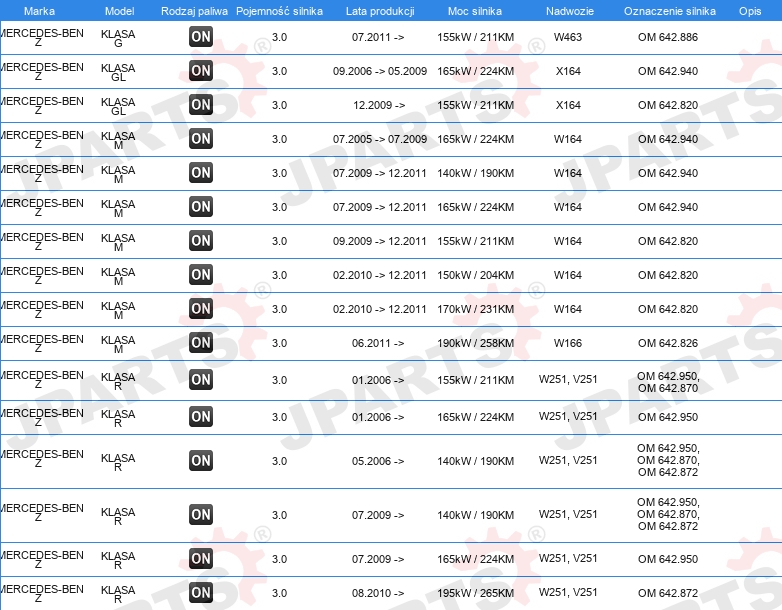The image size is (782, 610).
Task: Click ON icon in the 07.2005 -> 07.2009 row
Action: 201,138
